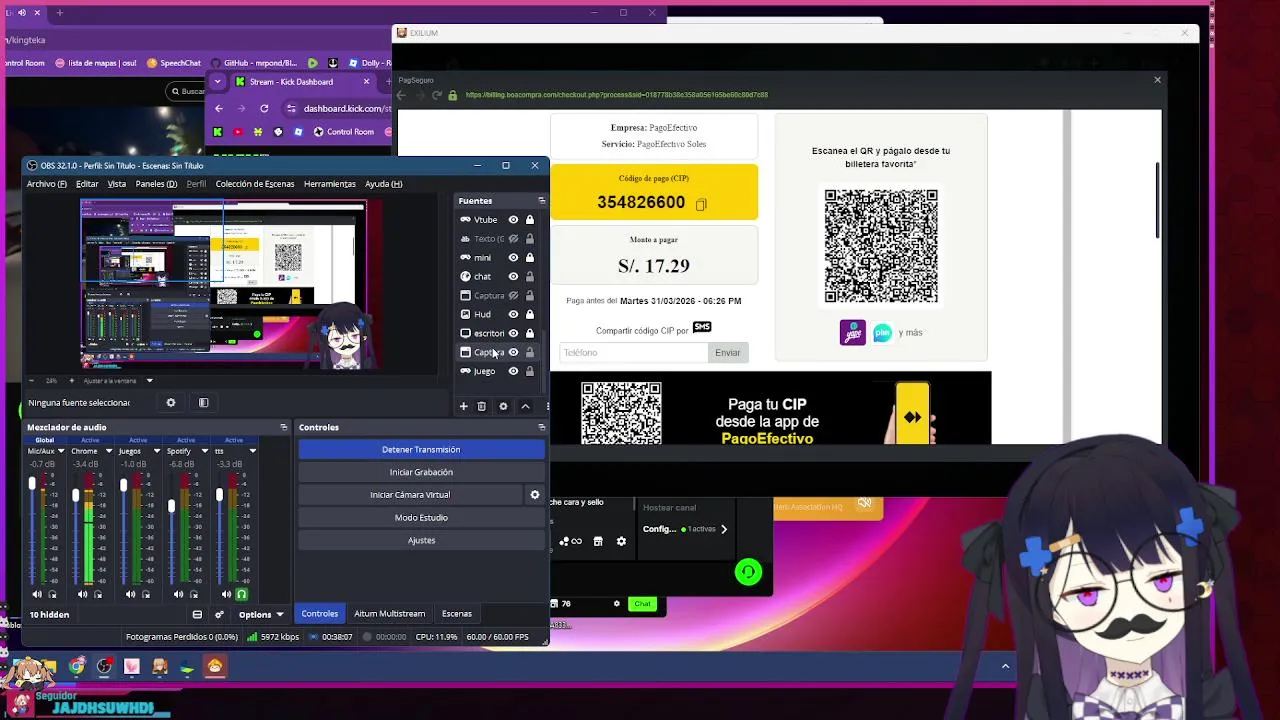This screenshot has height=720, width=1280.
Task: Click the properties gear under the preview
Action: 171,403
